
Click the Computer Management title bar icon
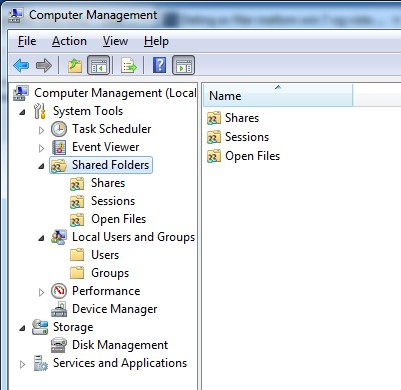(x=16, y=15)
